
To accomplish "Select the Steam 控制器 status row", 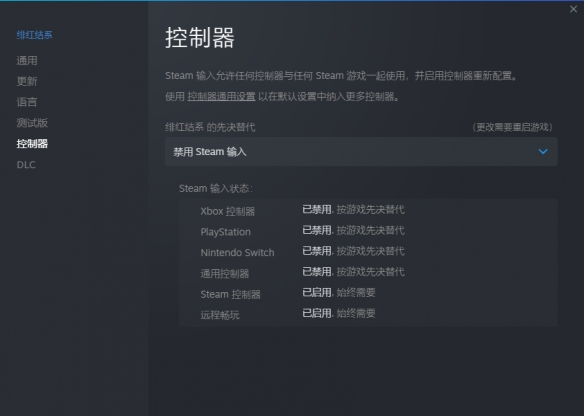I will tap(368, 293).
